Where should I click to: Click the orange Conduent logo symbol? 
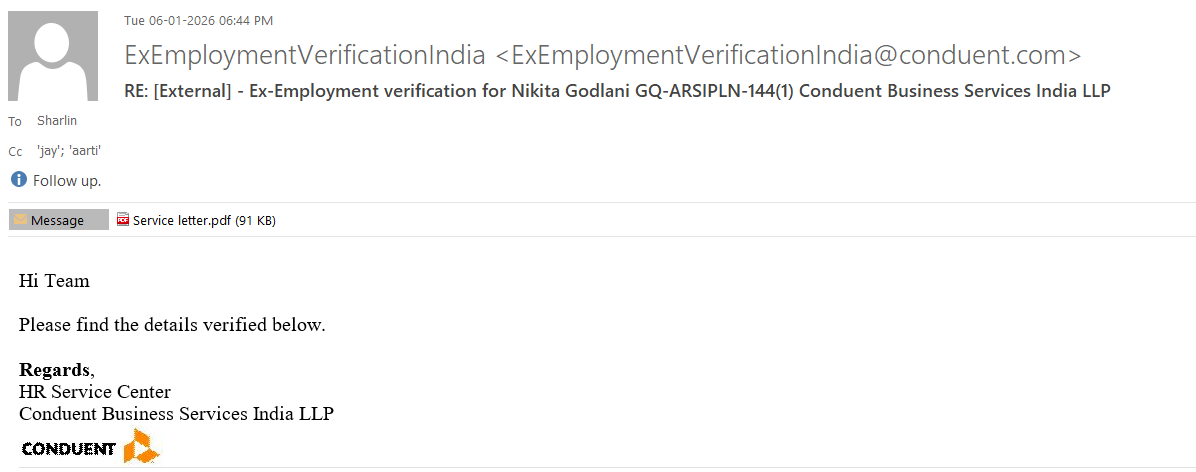click(140, 447)
